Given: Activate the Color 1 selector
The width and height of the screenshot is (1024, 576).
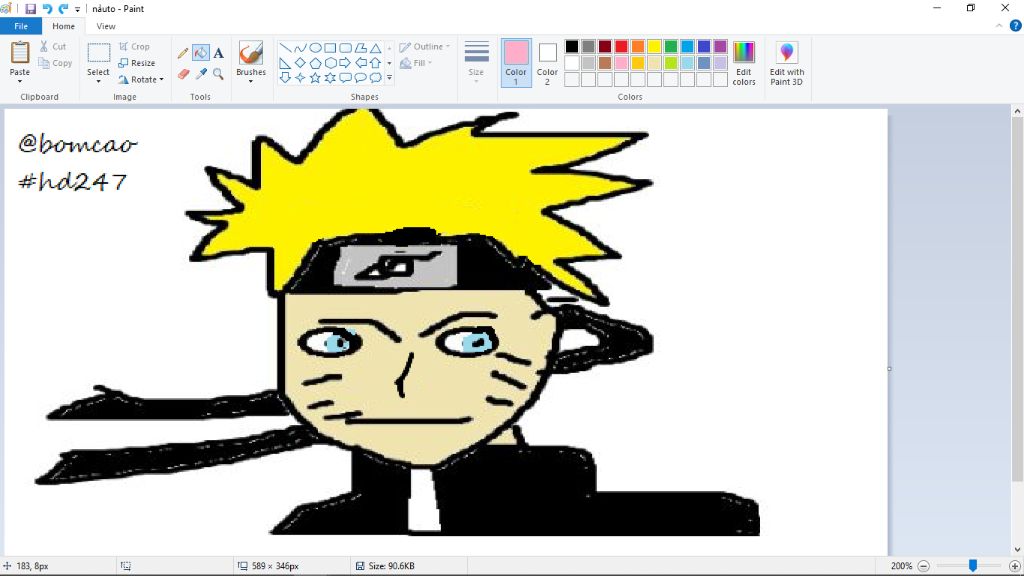Looking at the screenshot, I should [516, 63].
